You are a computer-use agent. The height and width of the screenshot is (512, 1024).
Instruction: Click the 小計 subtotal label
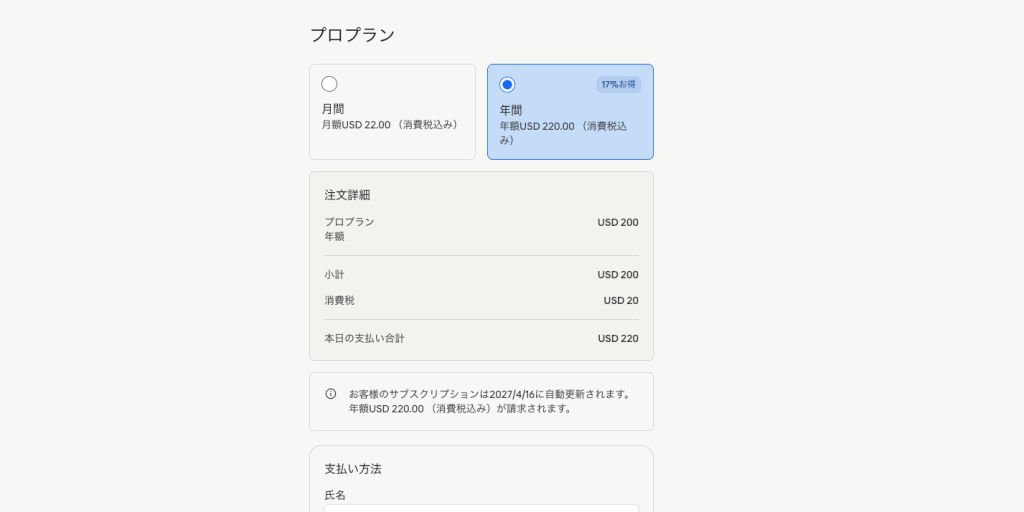[x=334, y=275]
